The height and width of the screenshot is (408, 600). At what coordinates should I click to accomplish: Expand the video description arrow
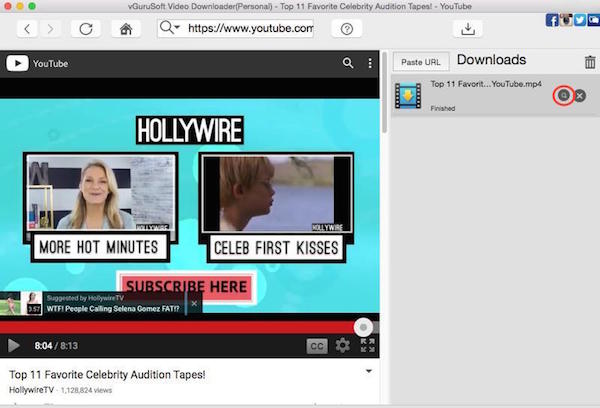pos(368,371)
